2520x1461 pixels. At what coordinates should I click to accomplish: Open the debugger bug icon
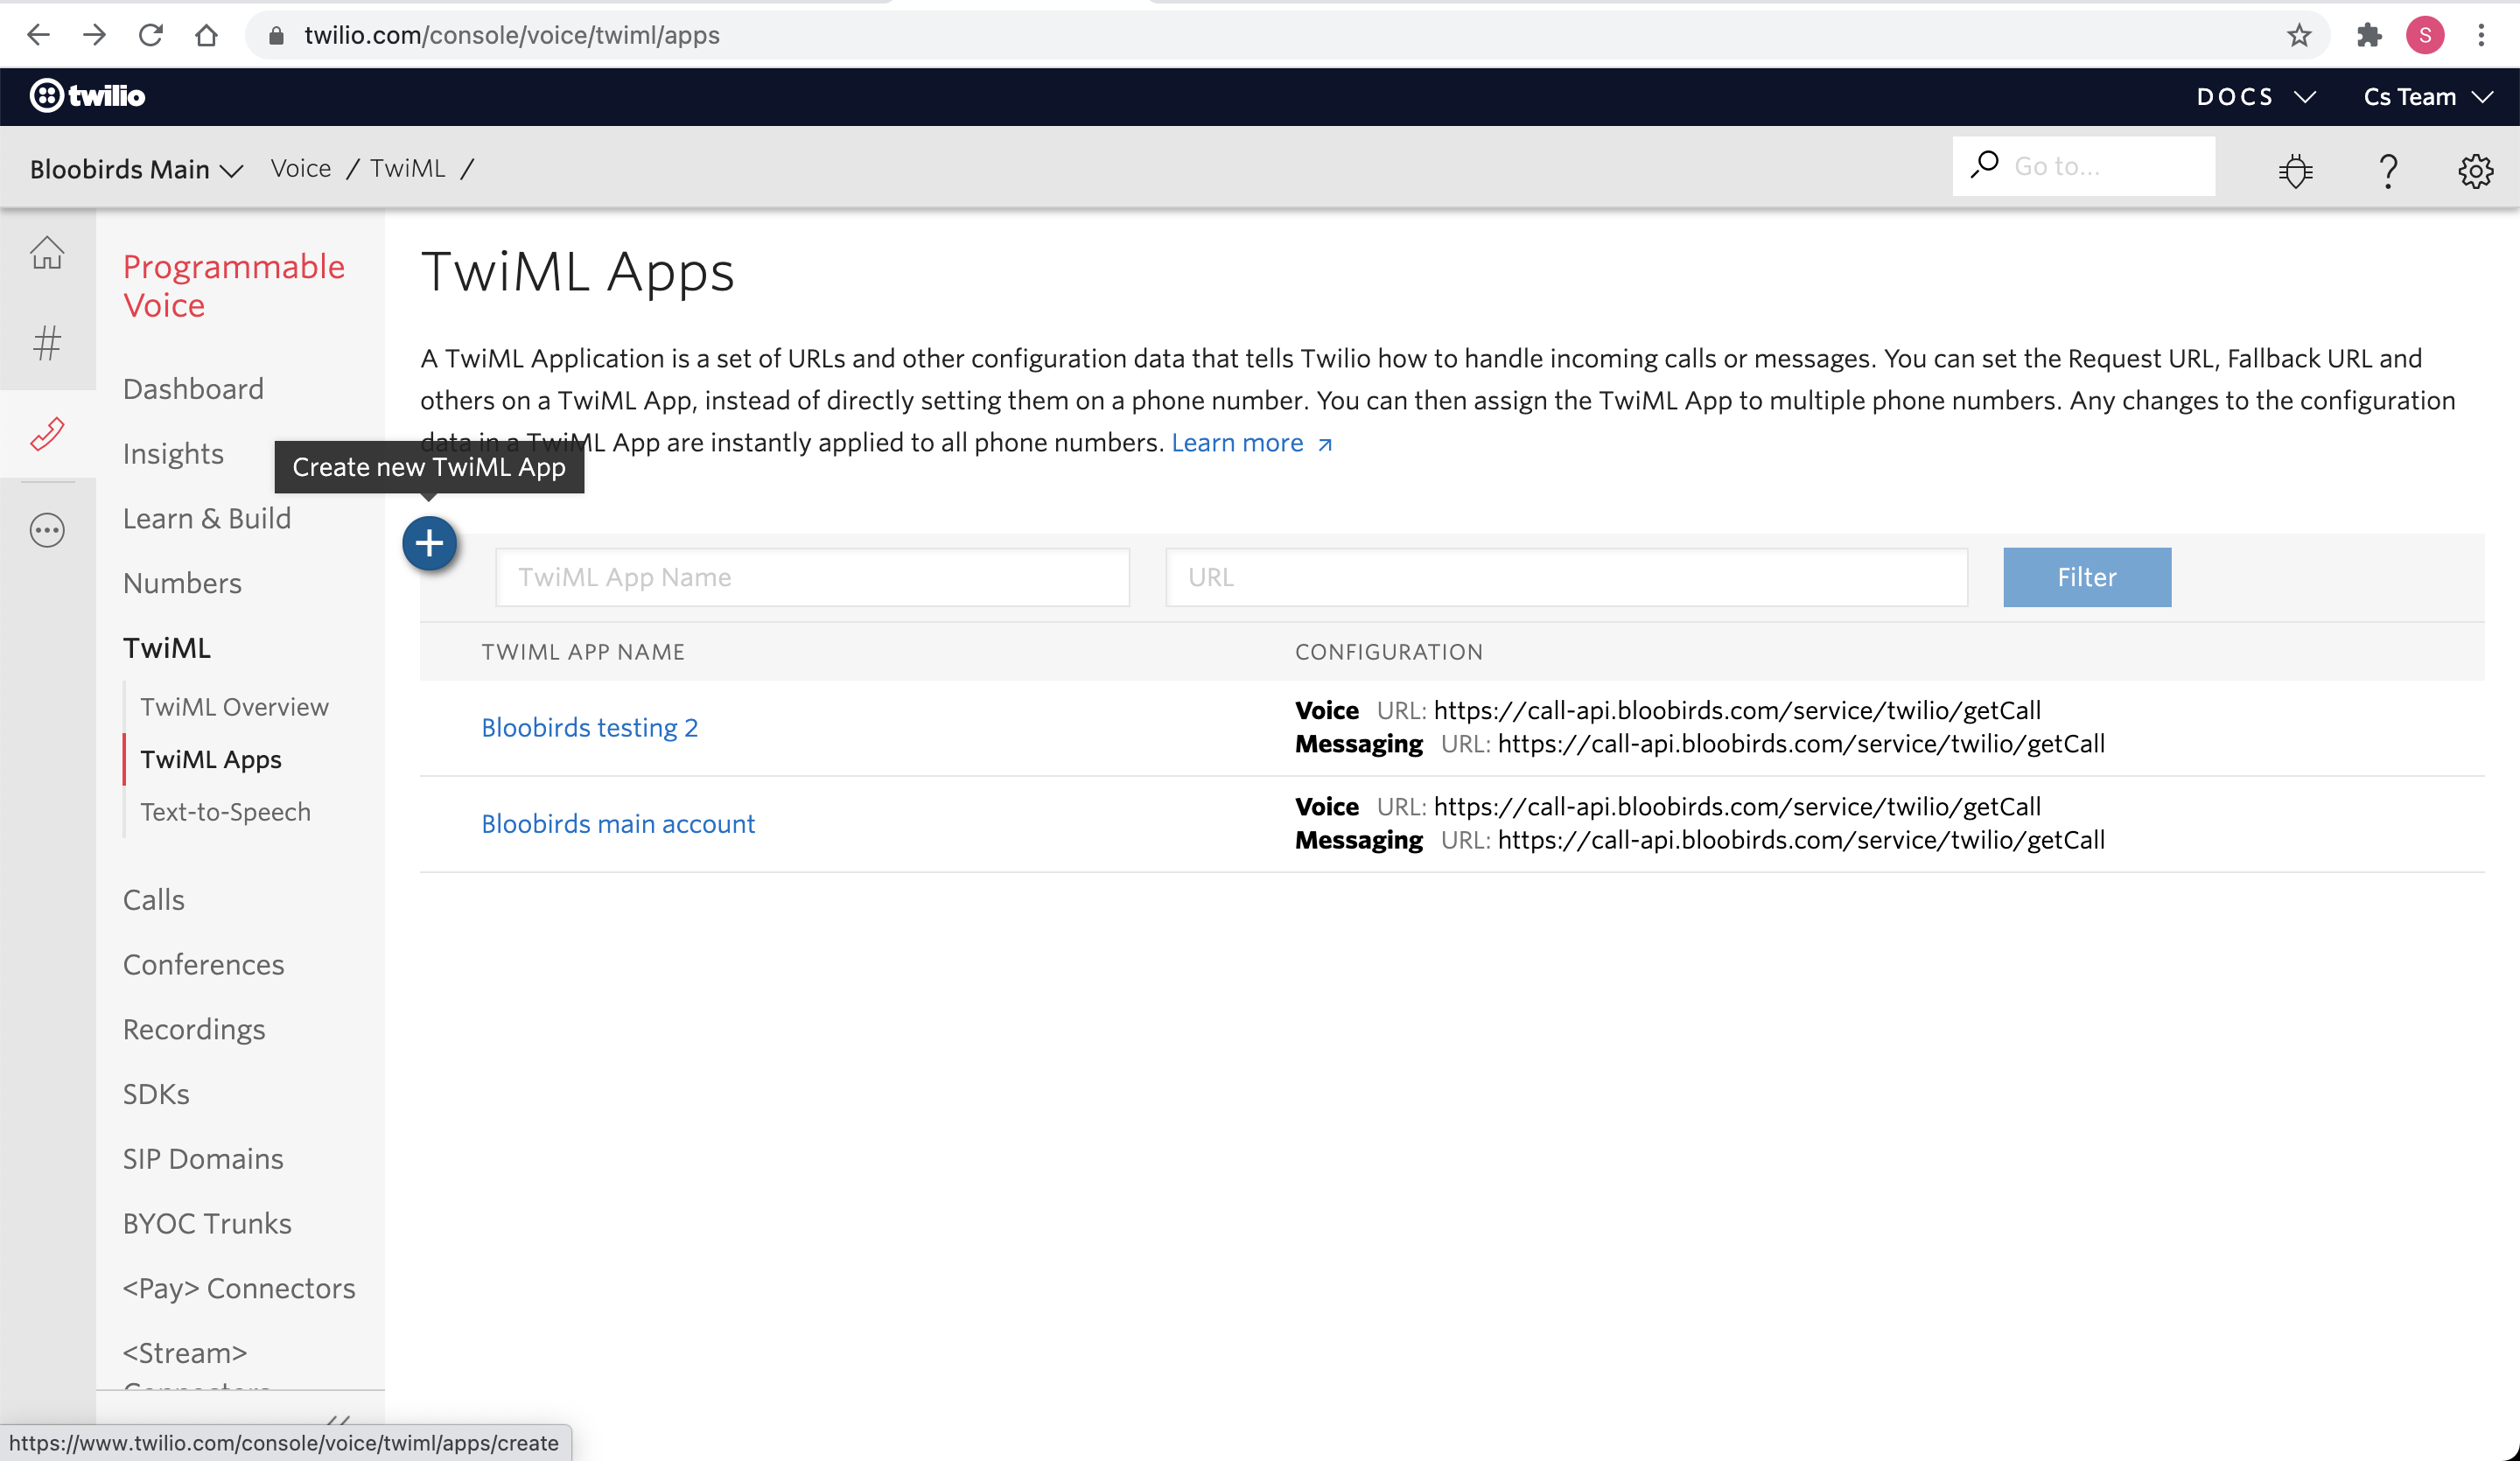click(x=2295, y=170)
